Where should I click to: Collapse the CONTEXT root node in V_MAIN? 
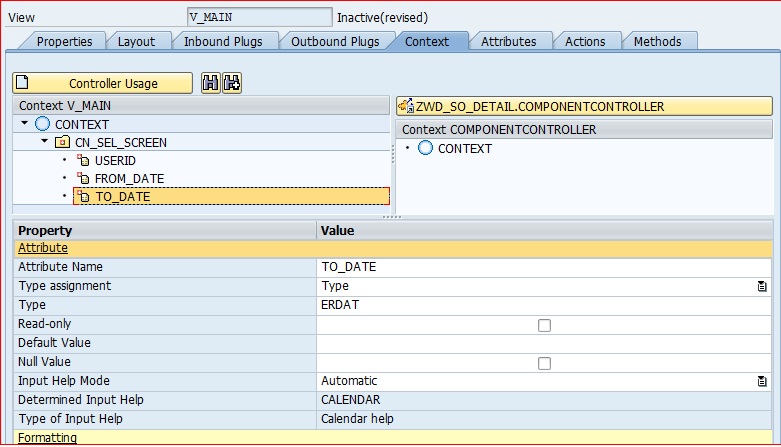tap(24, 123)
